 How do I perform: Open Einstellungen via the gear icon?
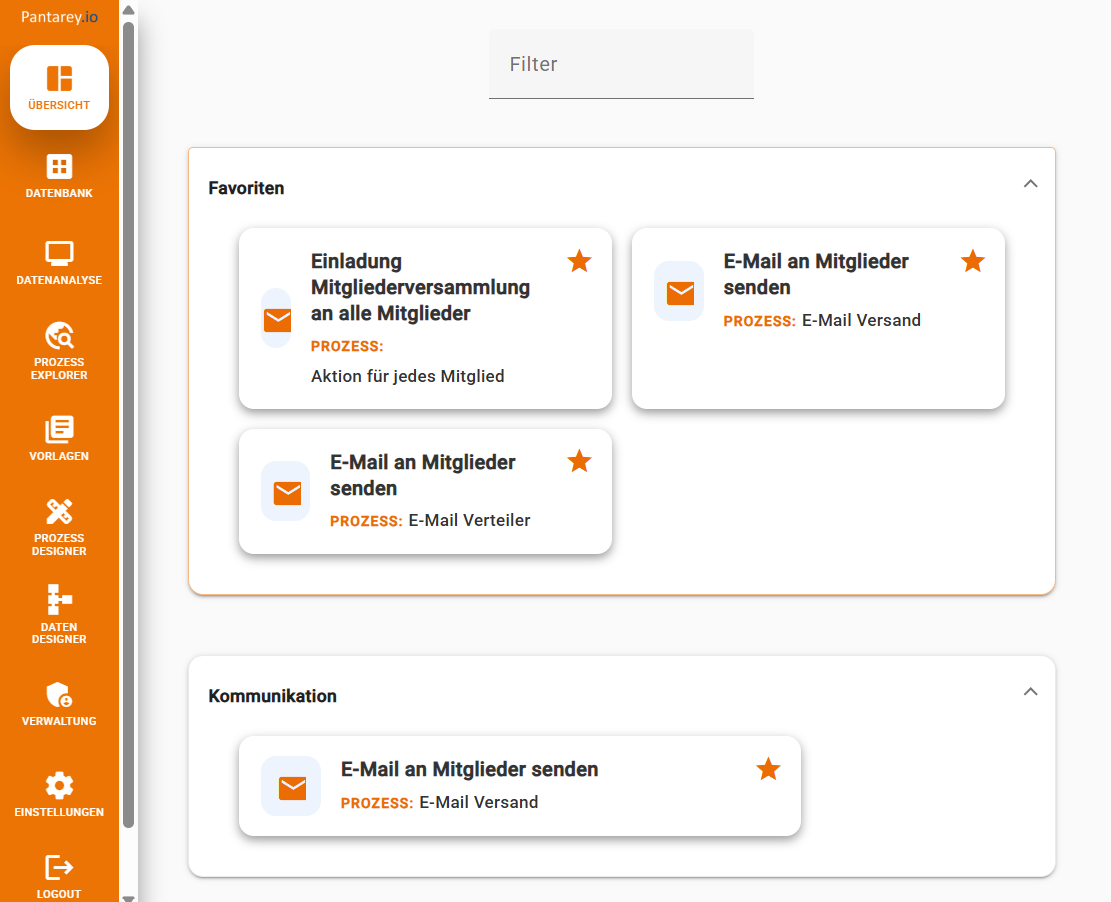click(x=58, y=793)
